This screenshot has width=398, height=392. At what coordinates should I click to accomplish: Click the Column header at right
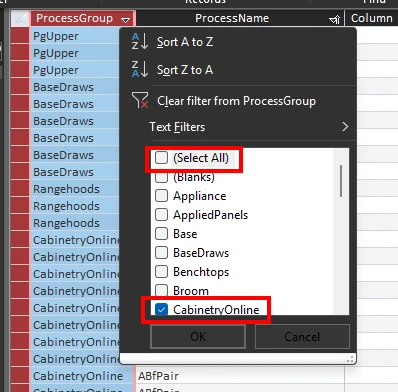(371, 18)
